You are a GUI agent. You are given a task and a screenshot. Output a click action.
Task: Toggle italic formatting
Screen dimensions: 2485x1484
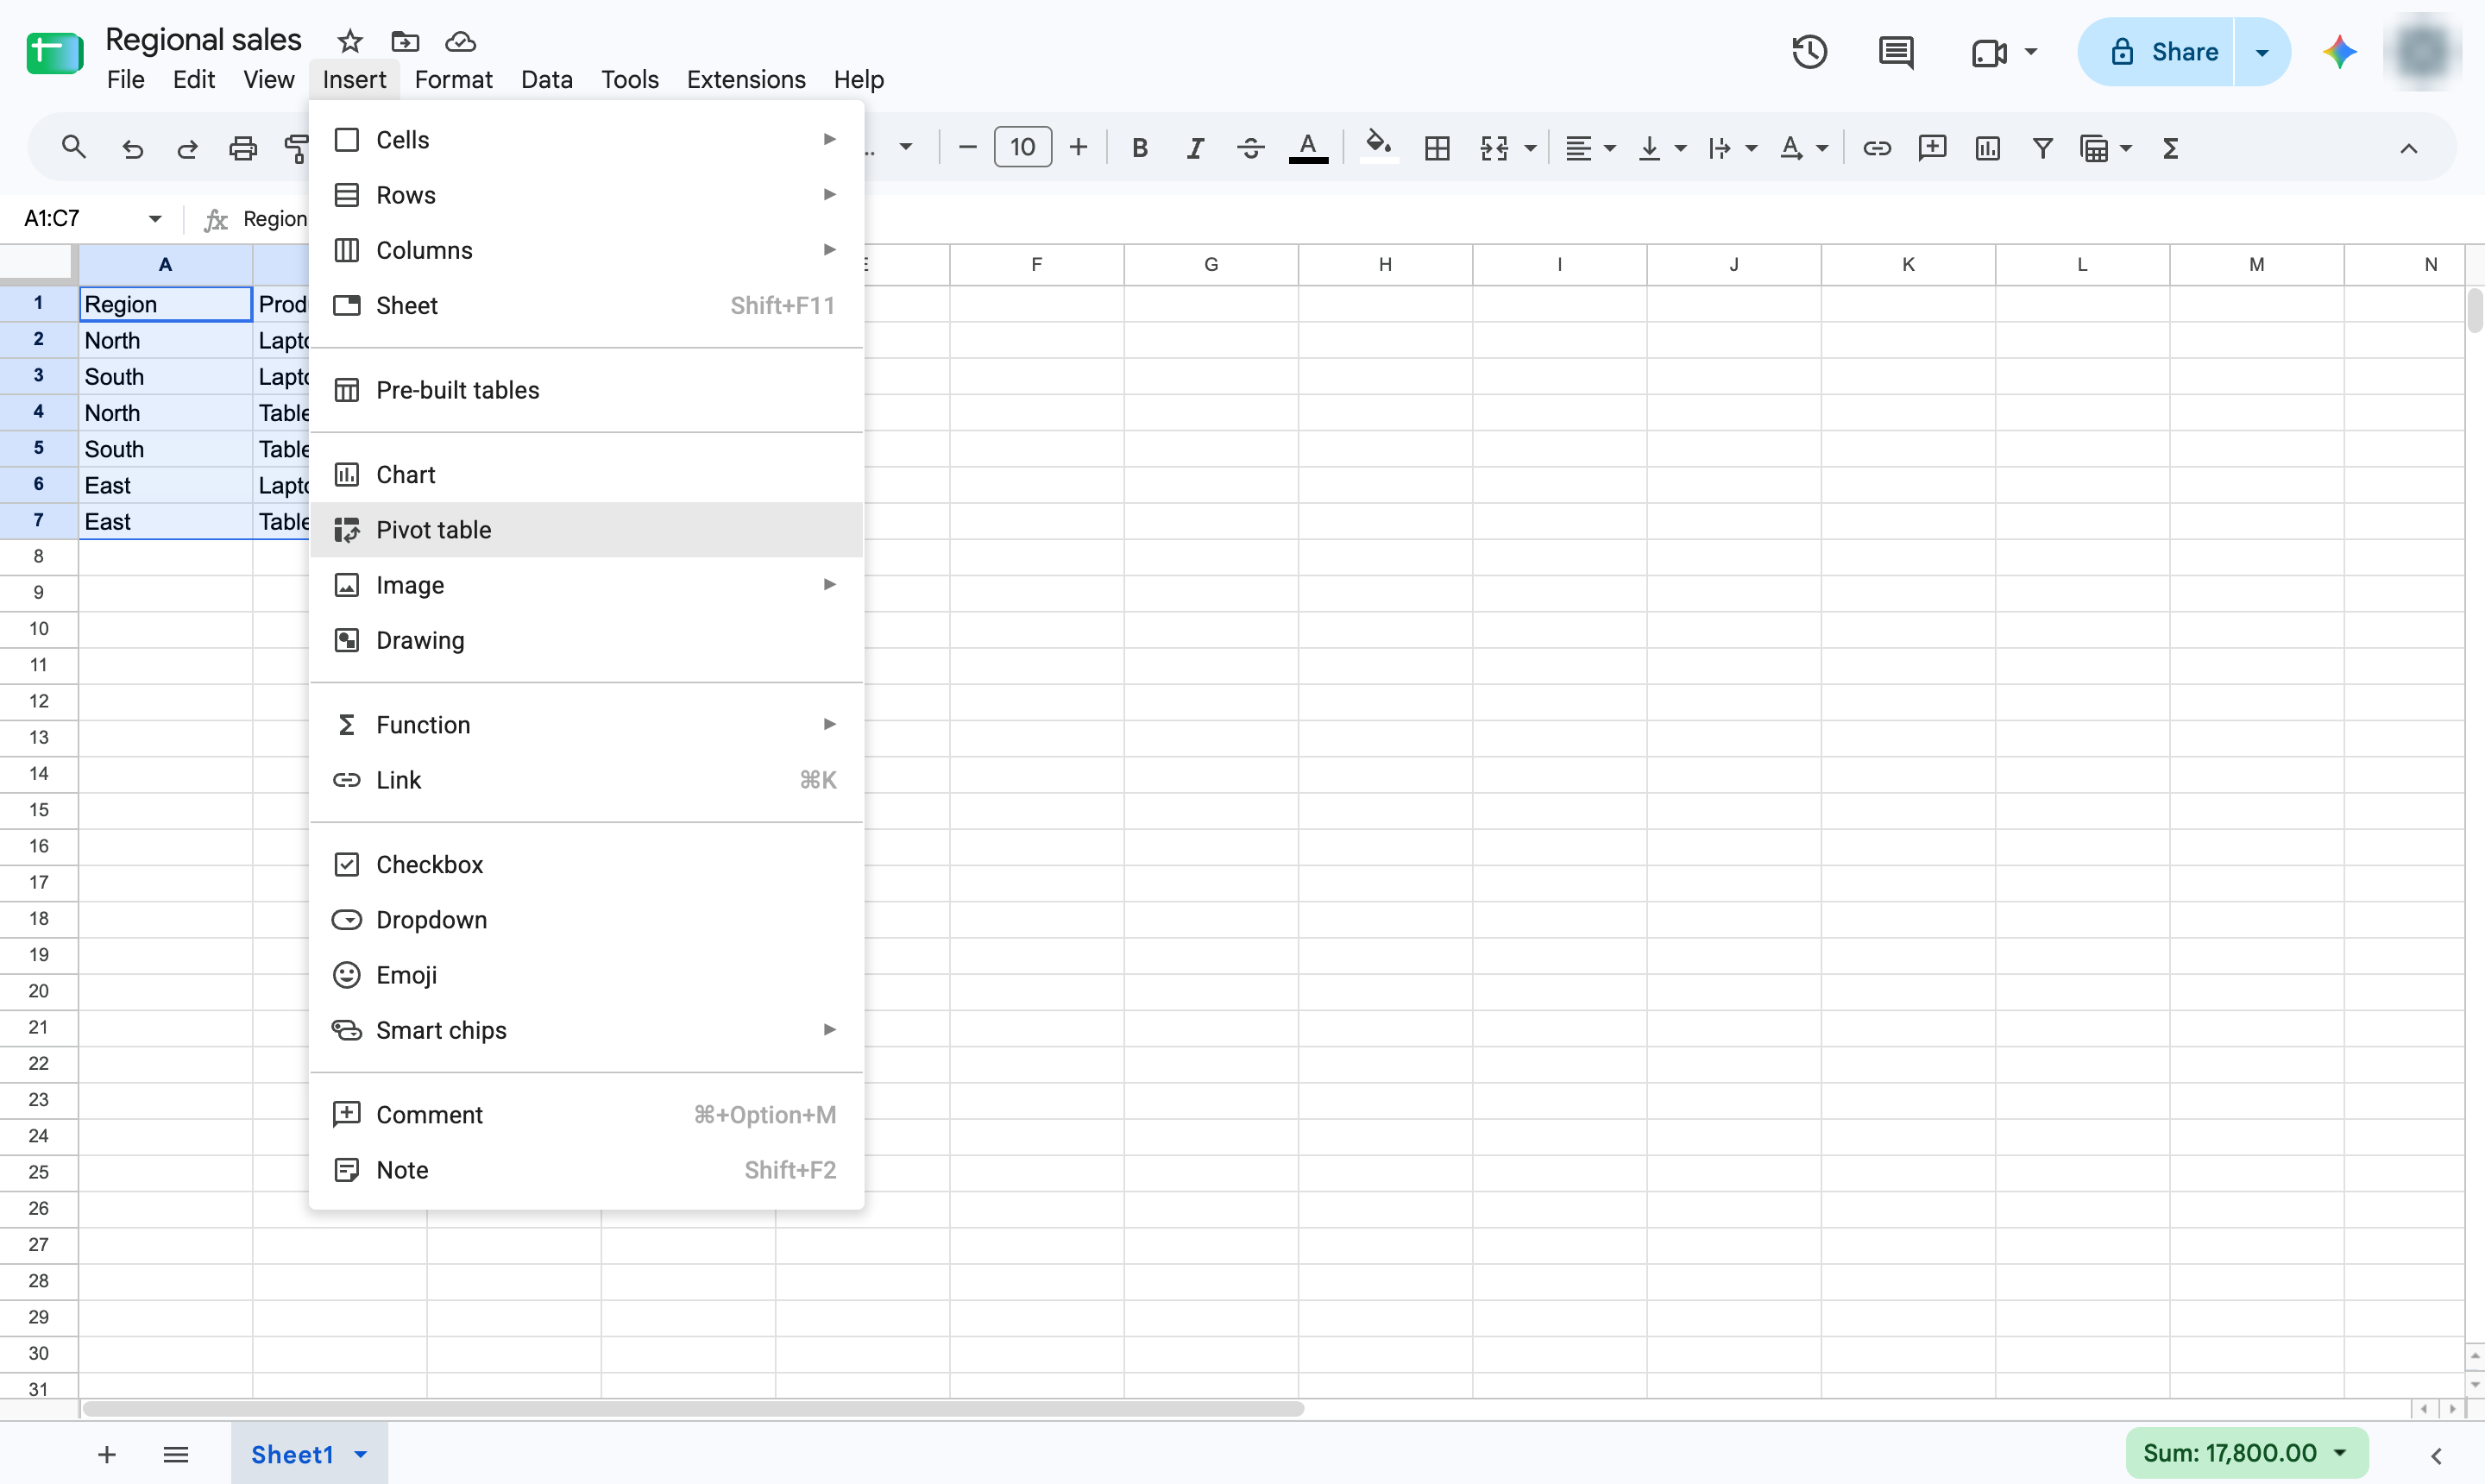point(1195,148)
